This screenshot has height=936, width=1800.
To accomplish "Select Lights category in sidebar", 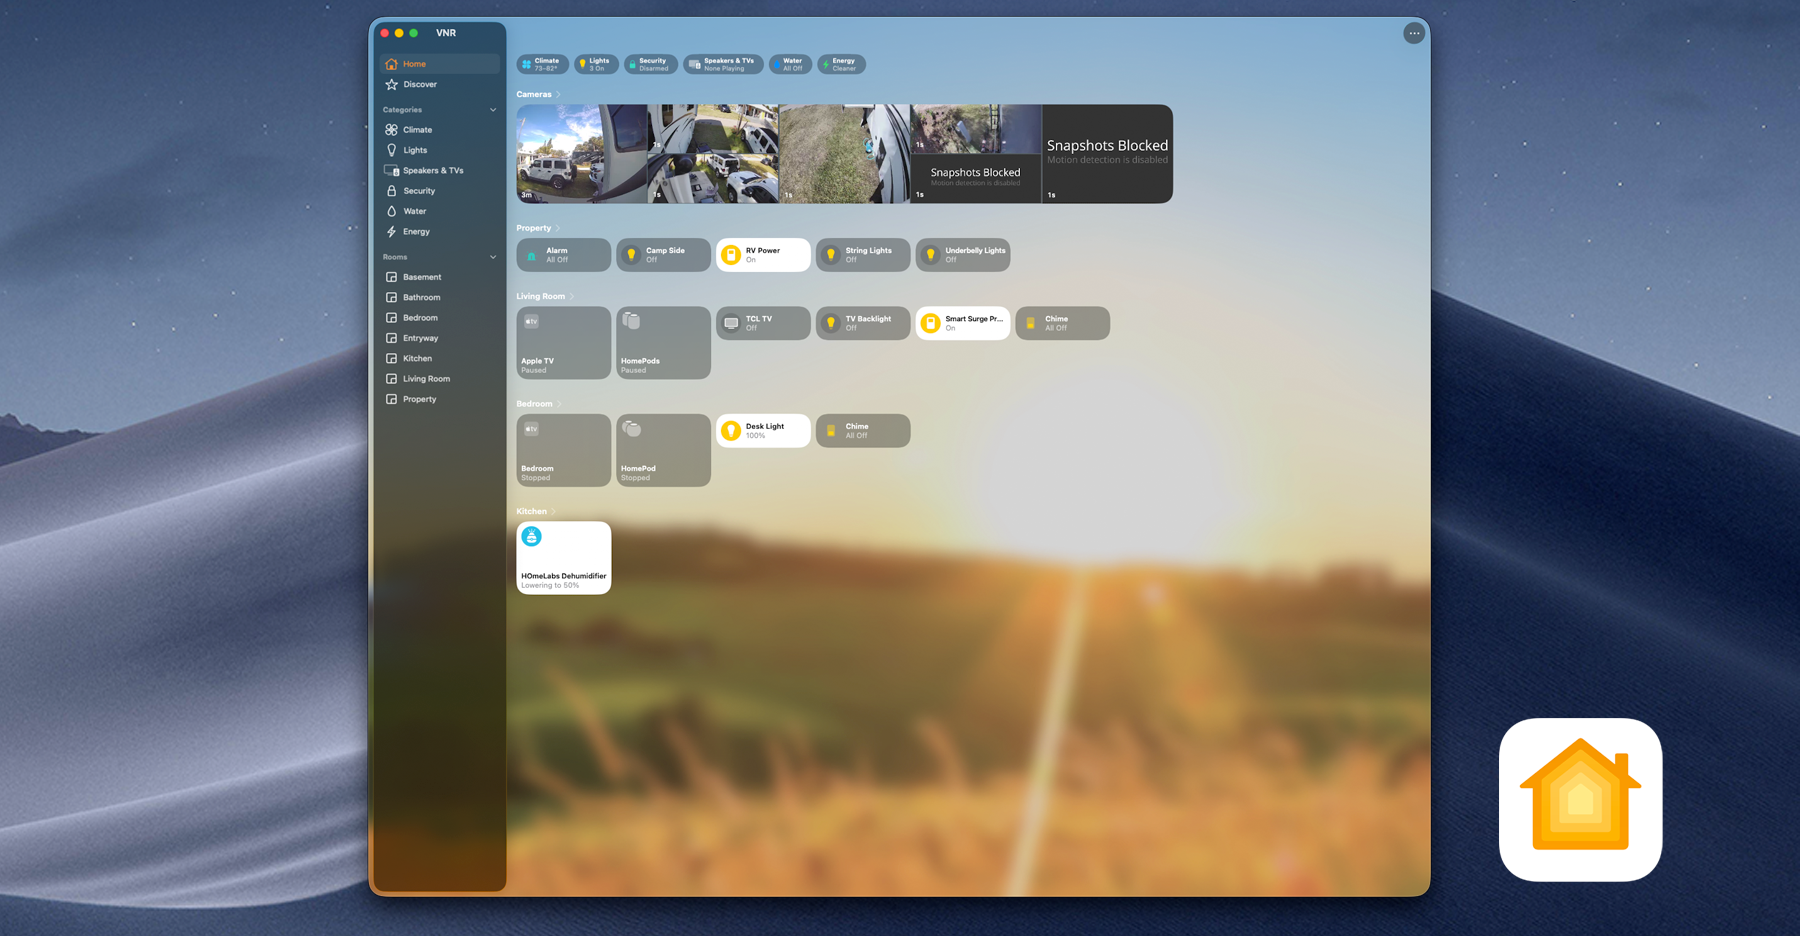I will click(x=439, y=150).
